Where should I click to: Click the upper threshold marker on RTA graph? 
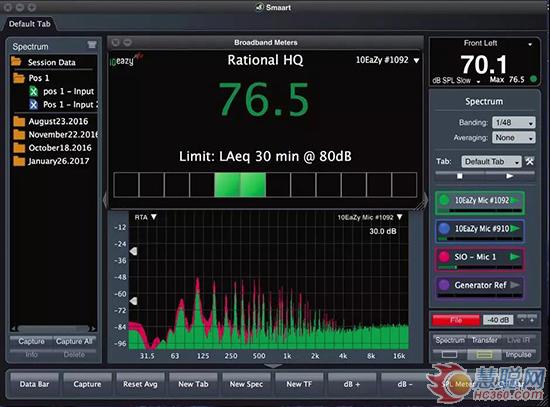133,251
